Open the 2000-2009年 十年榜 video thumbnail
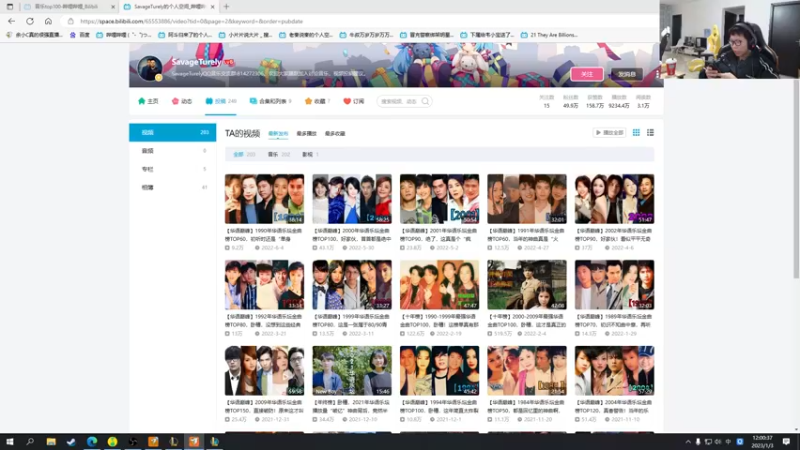This screenshot has width=800, height=450. pyautogui.click(x=527, y=285)
